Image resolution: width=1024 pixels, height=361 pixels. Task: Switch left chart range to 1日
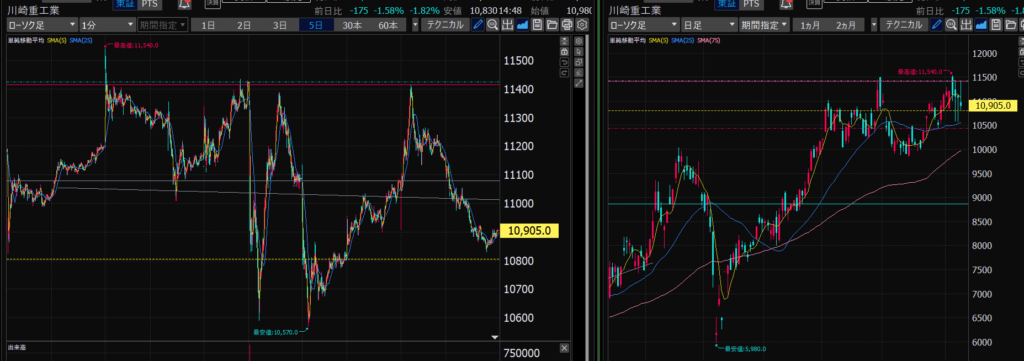[x=208, y=25]
